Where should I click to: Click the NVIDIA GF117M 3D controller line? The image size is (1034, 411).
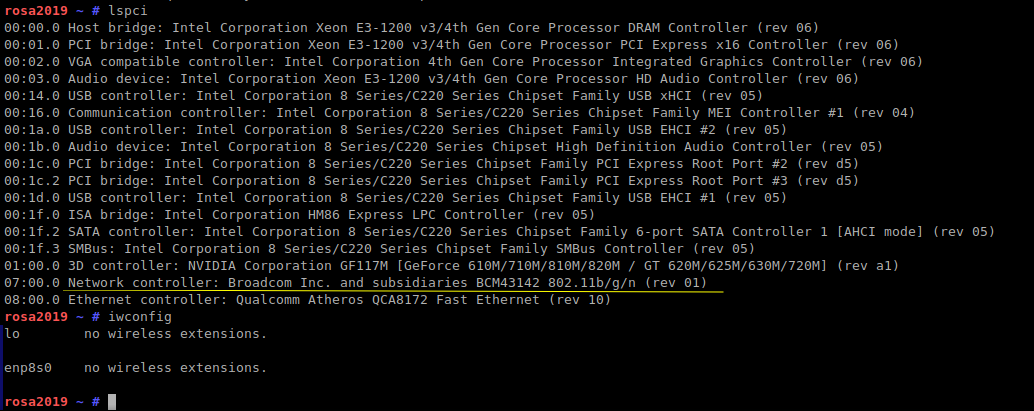point(450,265)
